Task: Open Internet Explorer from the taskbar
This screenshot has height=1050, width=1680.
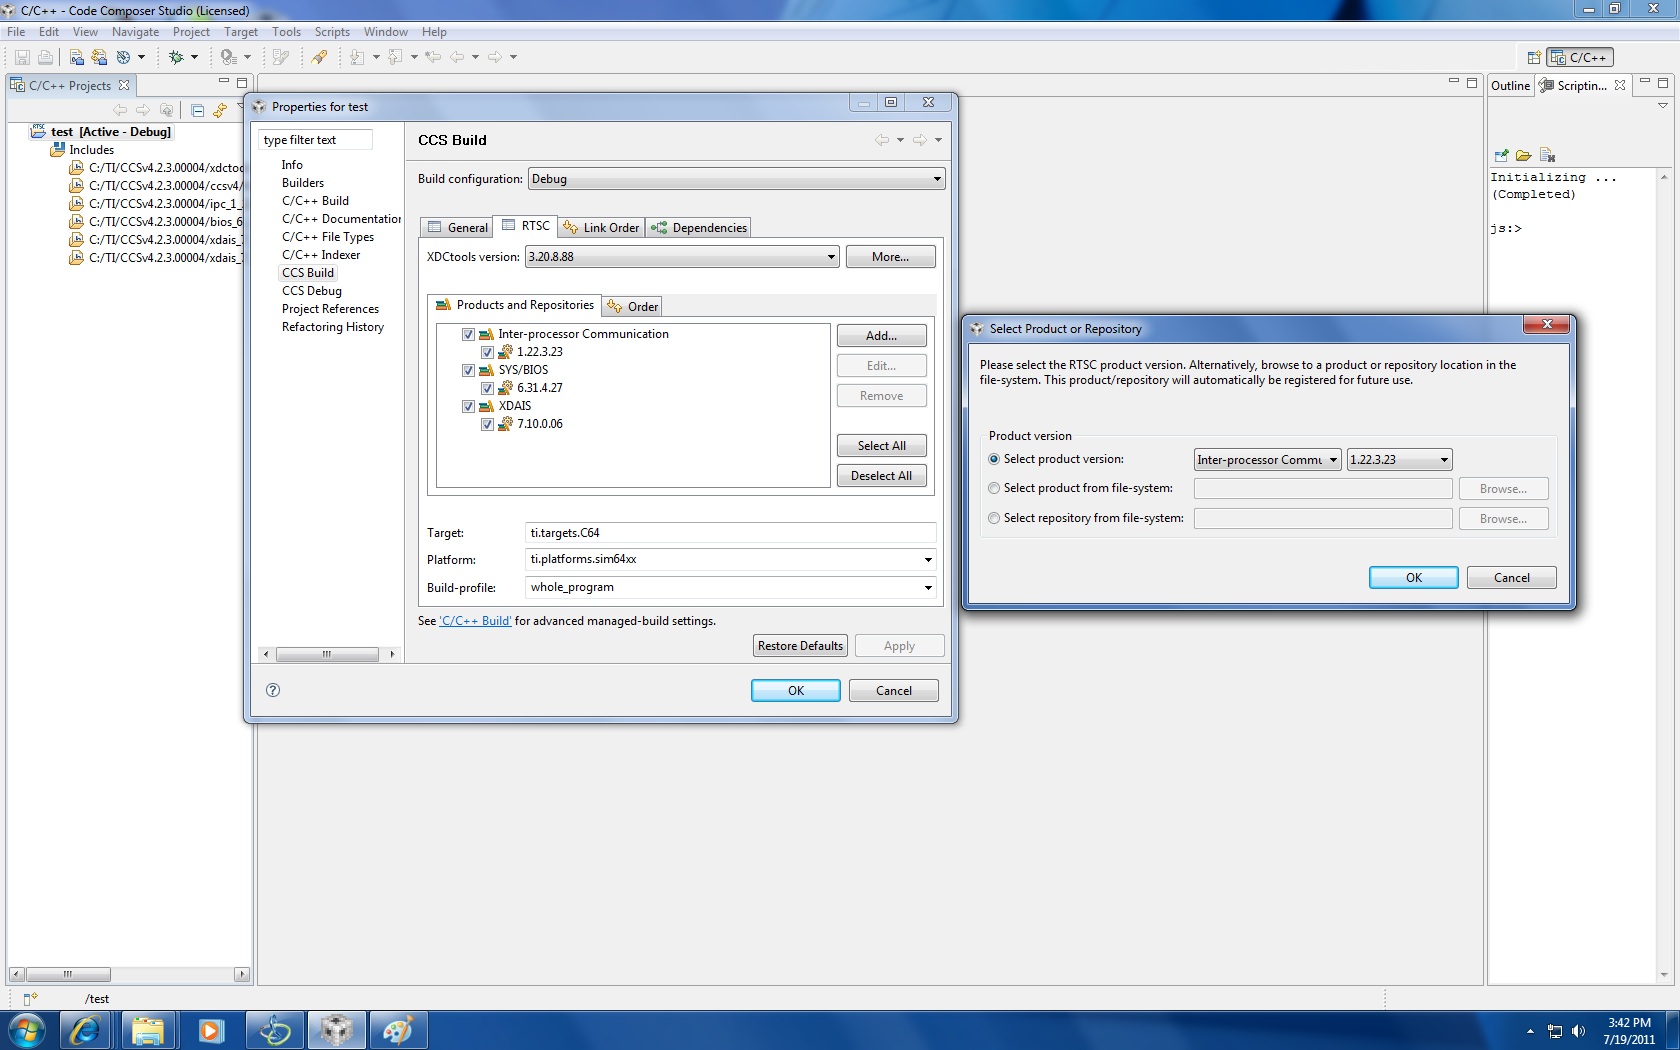Action: [86, 1030]
